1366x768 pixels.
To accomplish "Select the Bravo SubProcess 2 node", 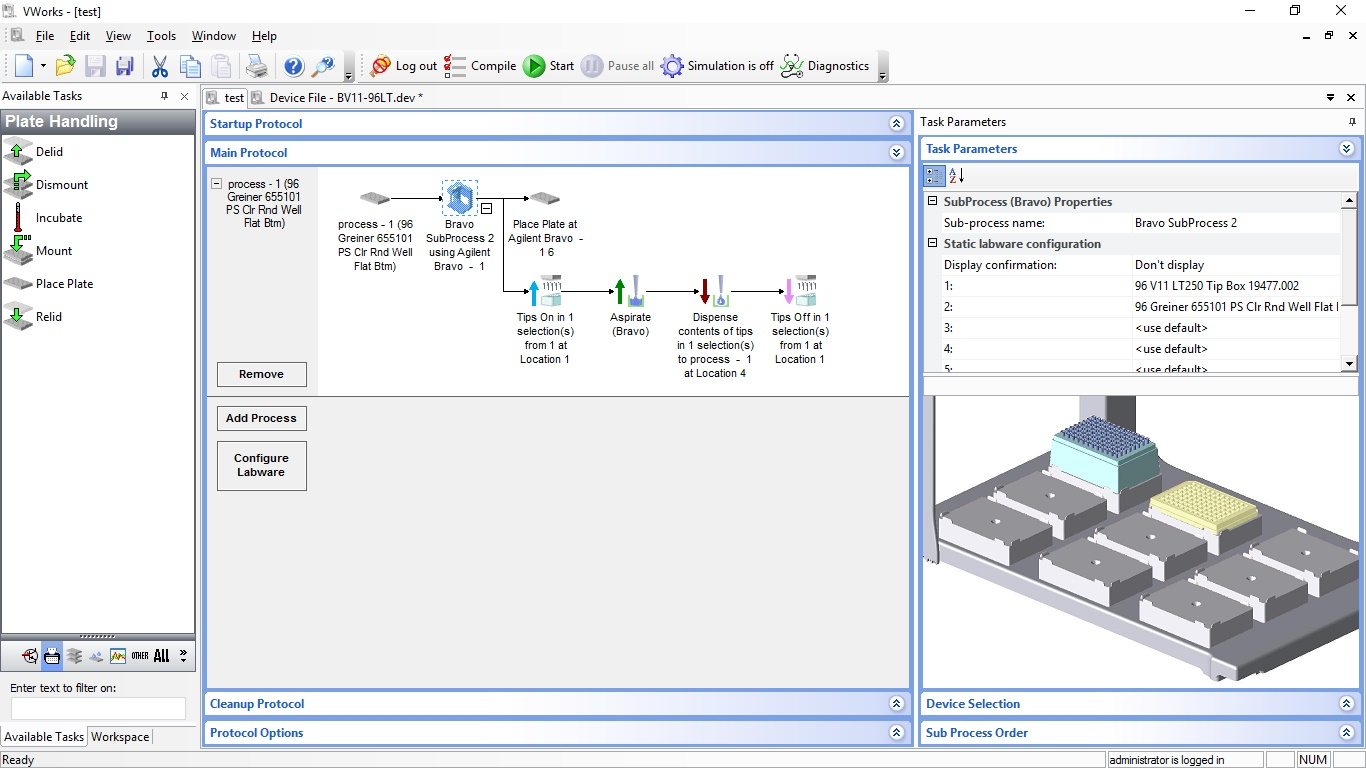I will [460, 198].
